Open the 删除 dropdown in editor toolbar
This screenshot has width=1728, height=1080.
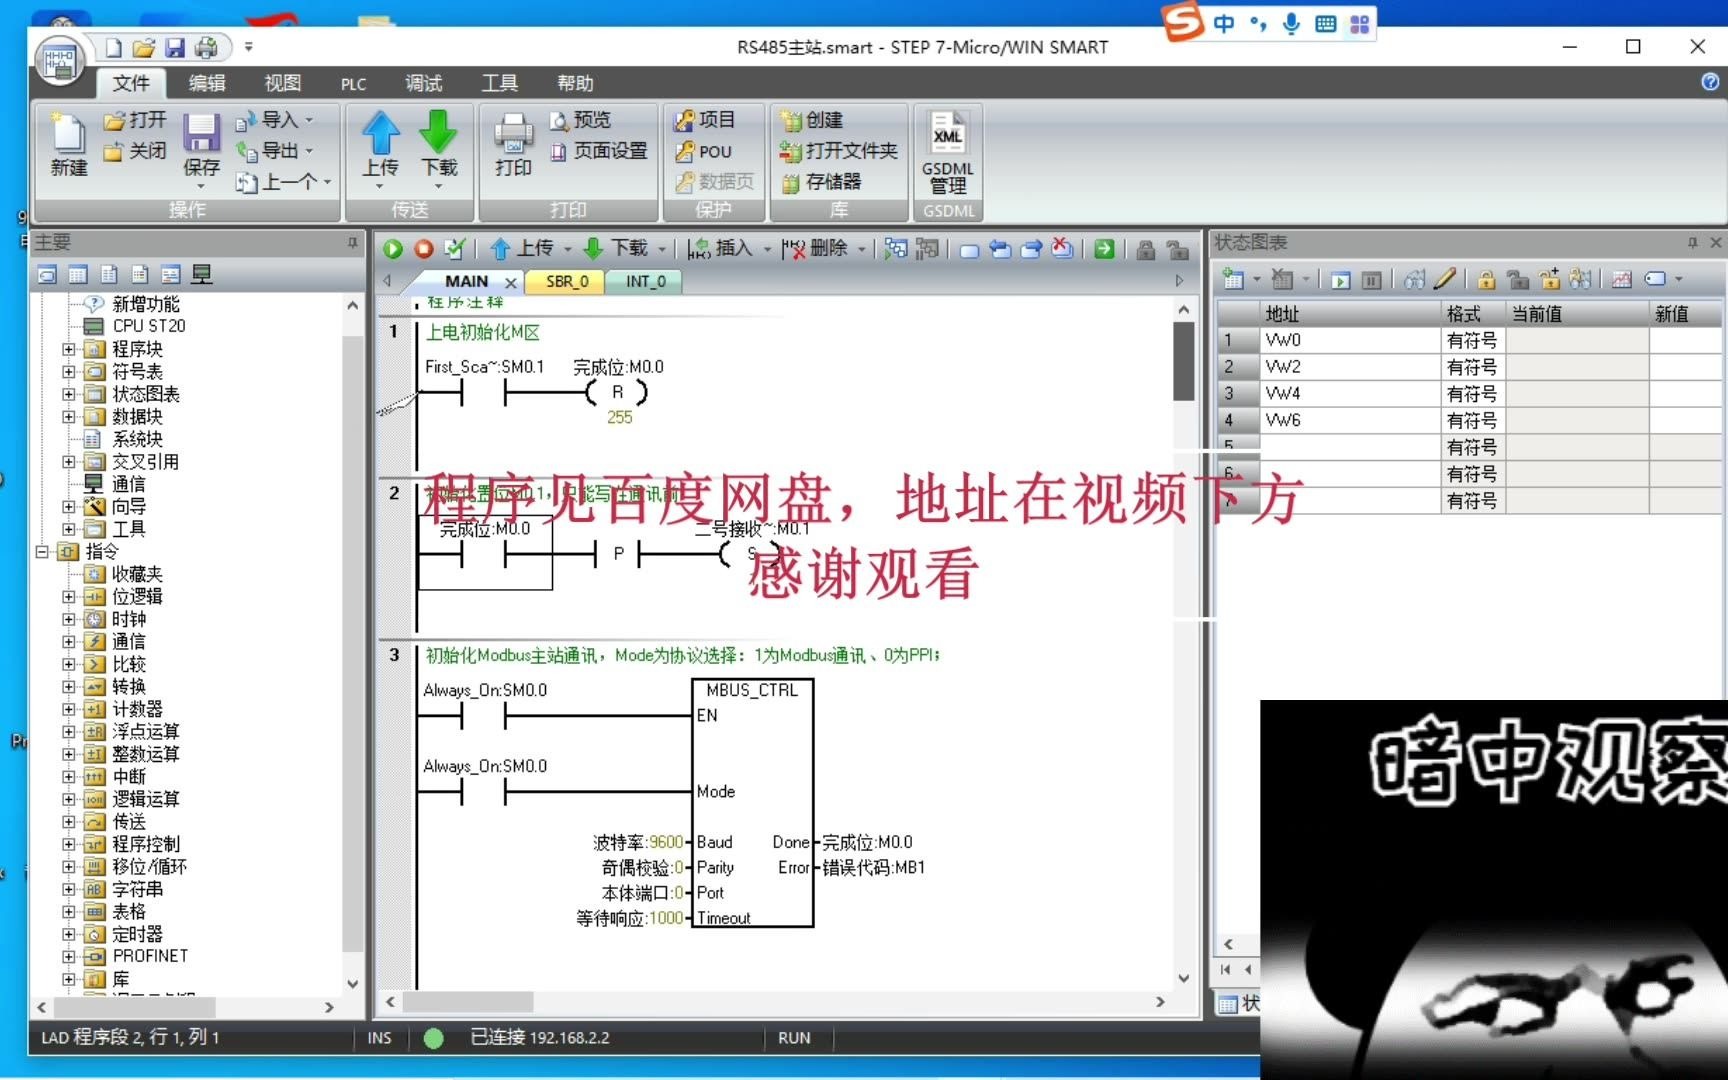861,249
